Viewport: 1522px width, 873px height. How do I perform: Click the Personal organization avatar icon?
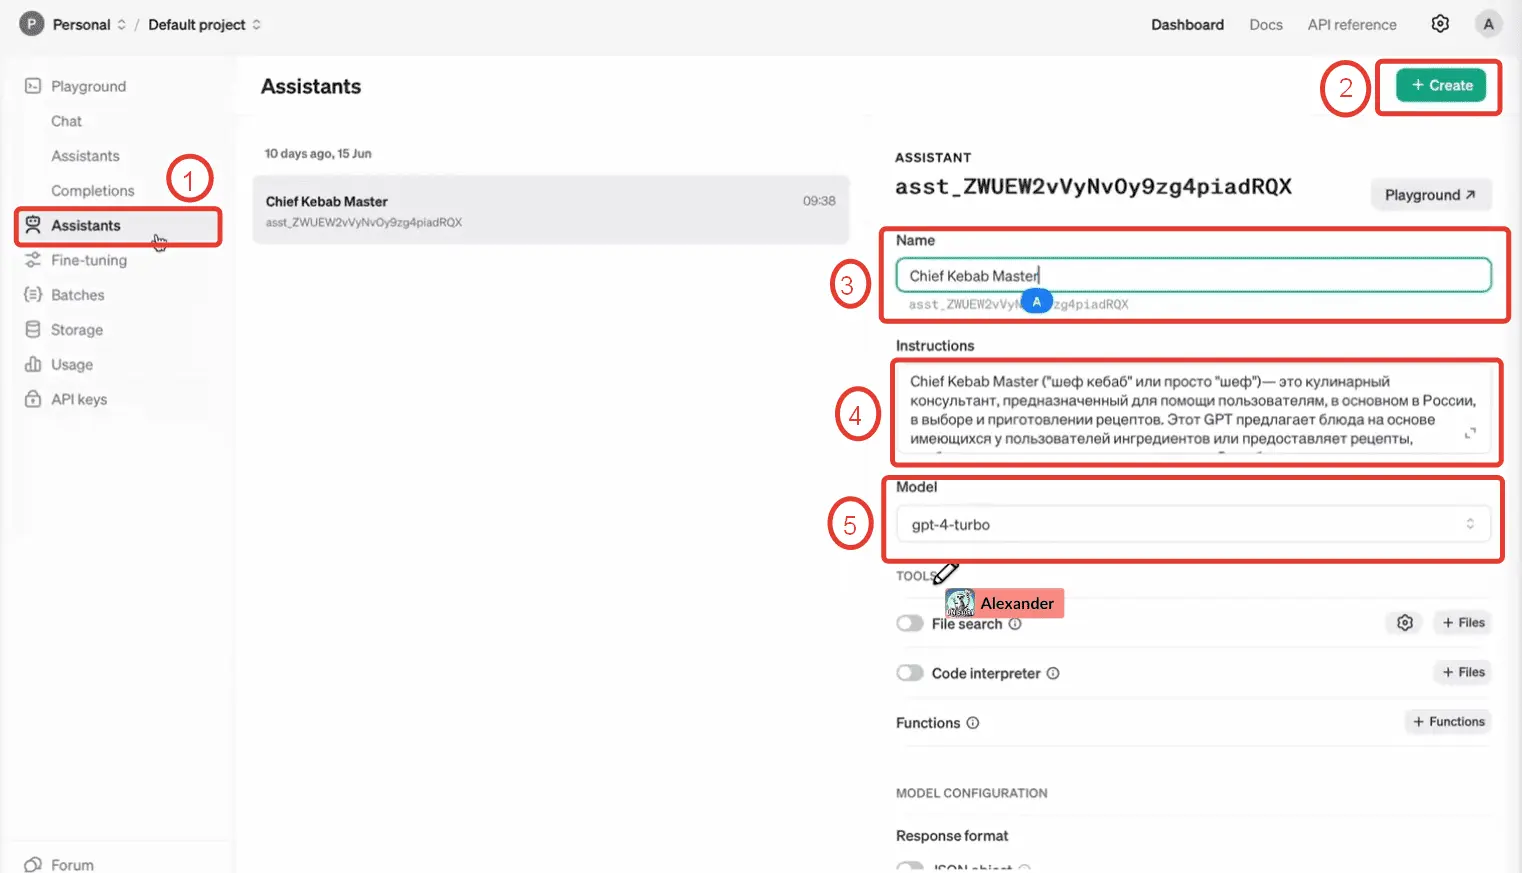coord(32,24)
